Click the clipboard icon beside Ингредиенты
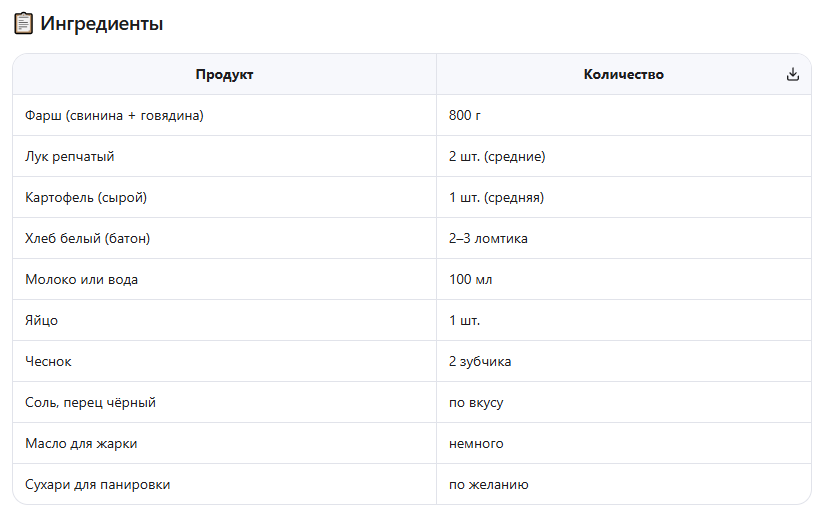The width and height of the screenshot is (832, 518). click(x=23, y=24)
